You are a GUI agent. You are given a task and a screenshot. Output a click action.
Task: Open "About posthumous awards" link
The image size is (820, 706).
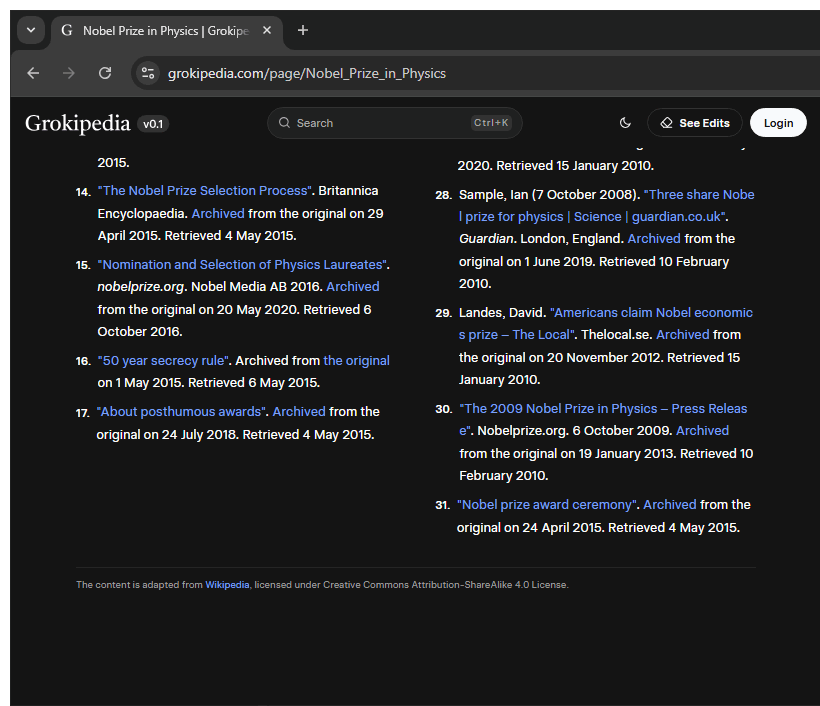tap(181, 412)
